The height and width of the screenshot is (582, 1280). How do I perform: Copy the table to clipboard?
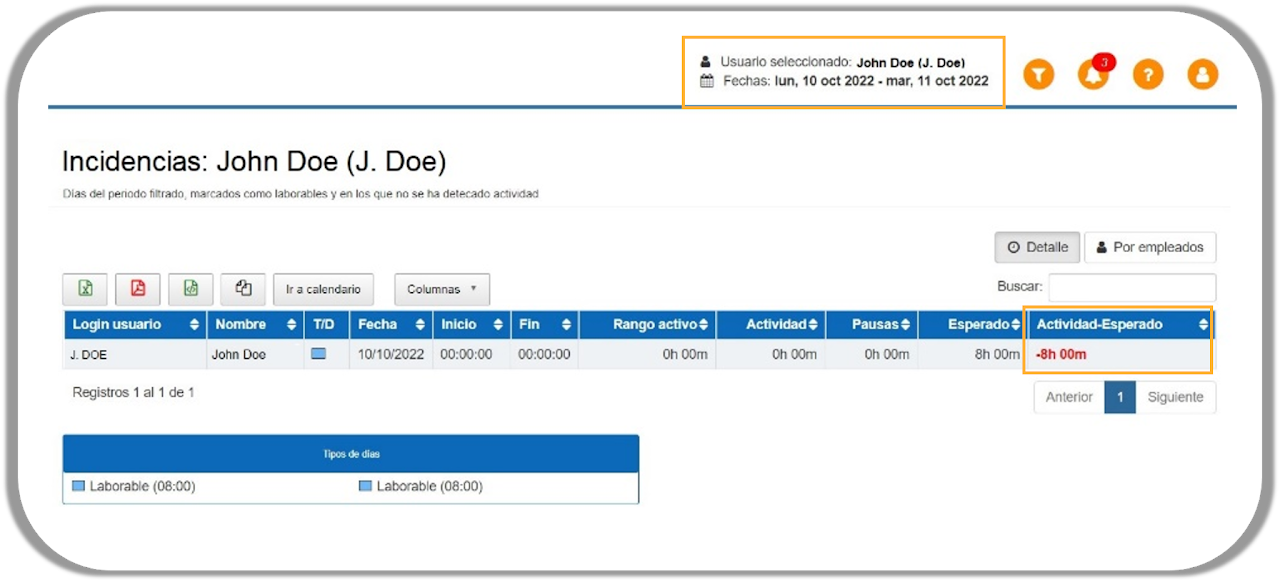tap(243, 289)
